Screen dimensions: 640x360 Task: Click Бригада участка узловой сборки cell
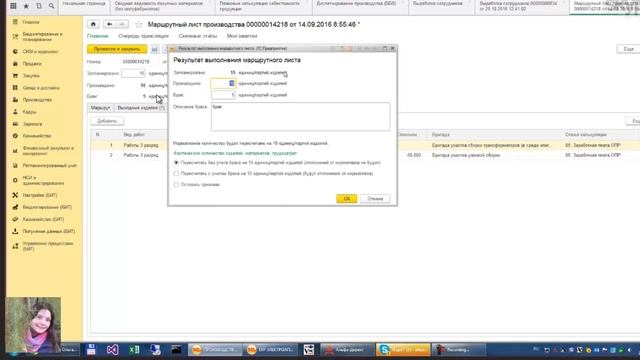(466, 156)
